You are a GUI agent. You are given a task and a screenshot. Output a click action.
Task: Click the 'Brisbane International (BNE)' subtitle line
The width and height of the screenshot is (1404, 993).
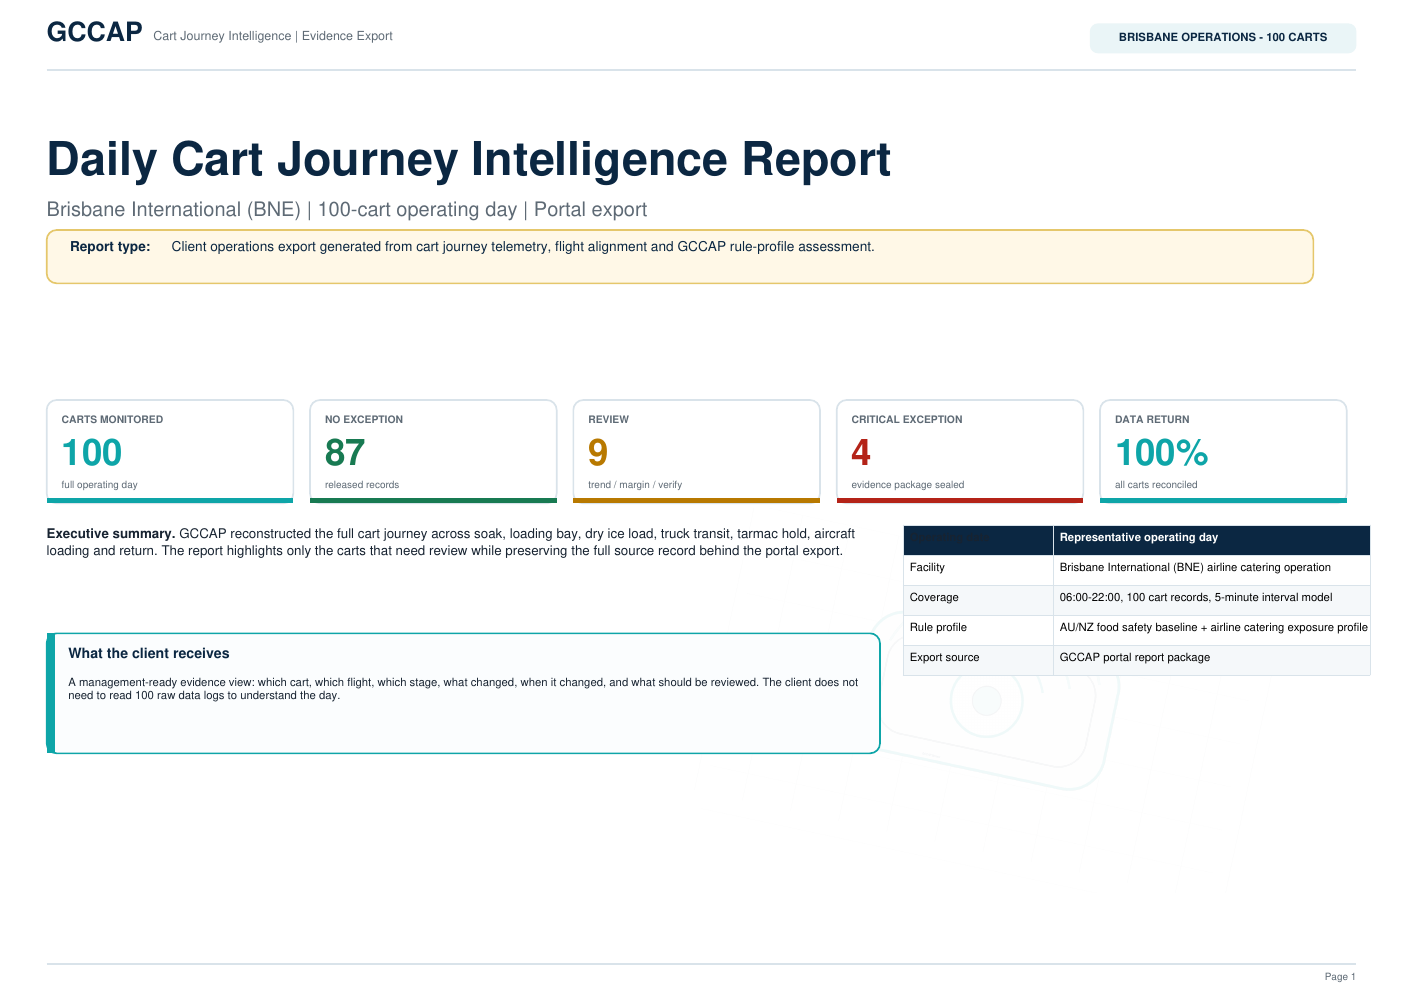[347, 210]
